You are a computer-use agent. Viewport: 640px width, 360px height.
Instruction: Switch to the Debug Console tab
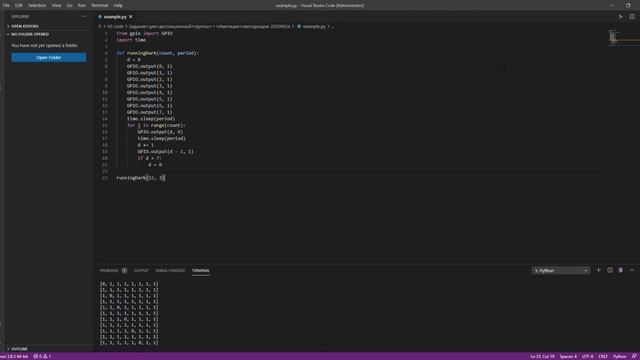tap(170, 270)
